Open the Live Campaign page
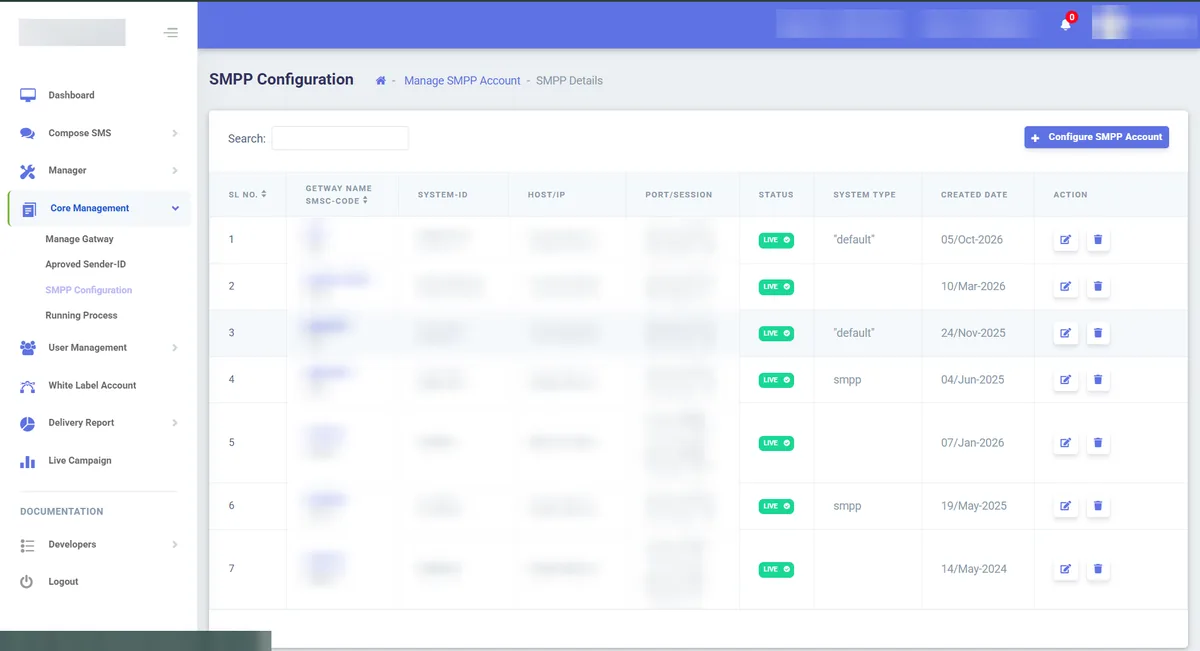This screenshot has width=1200, height=651. point(80,461)
